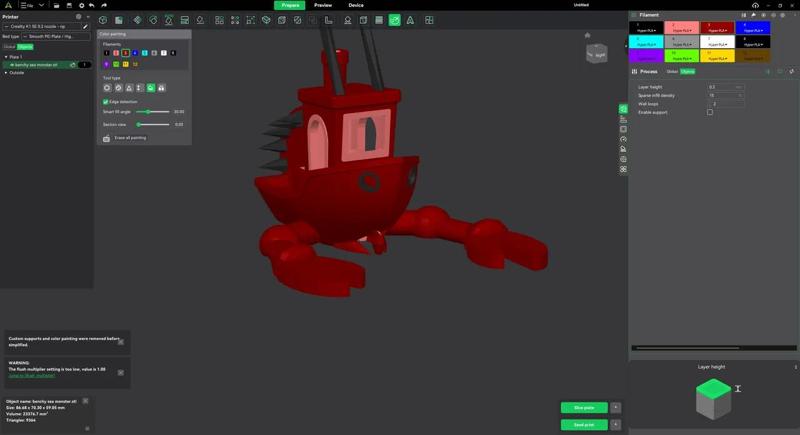
Task: Open the assembly view grid icon
Action: [x=429, y=20]
